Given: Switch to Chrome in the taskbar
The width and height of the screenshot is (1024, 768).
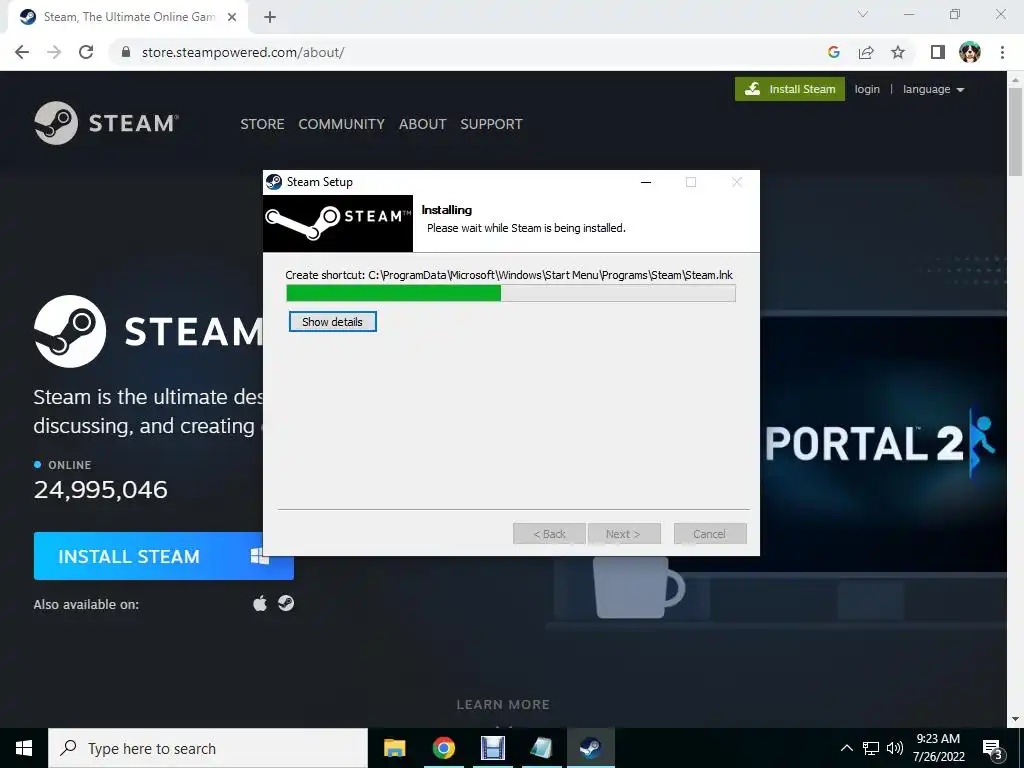Looking at the screenshot, I should 443,748.
